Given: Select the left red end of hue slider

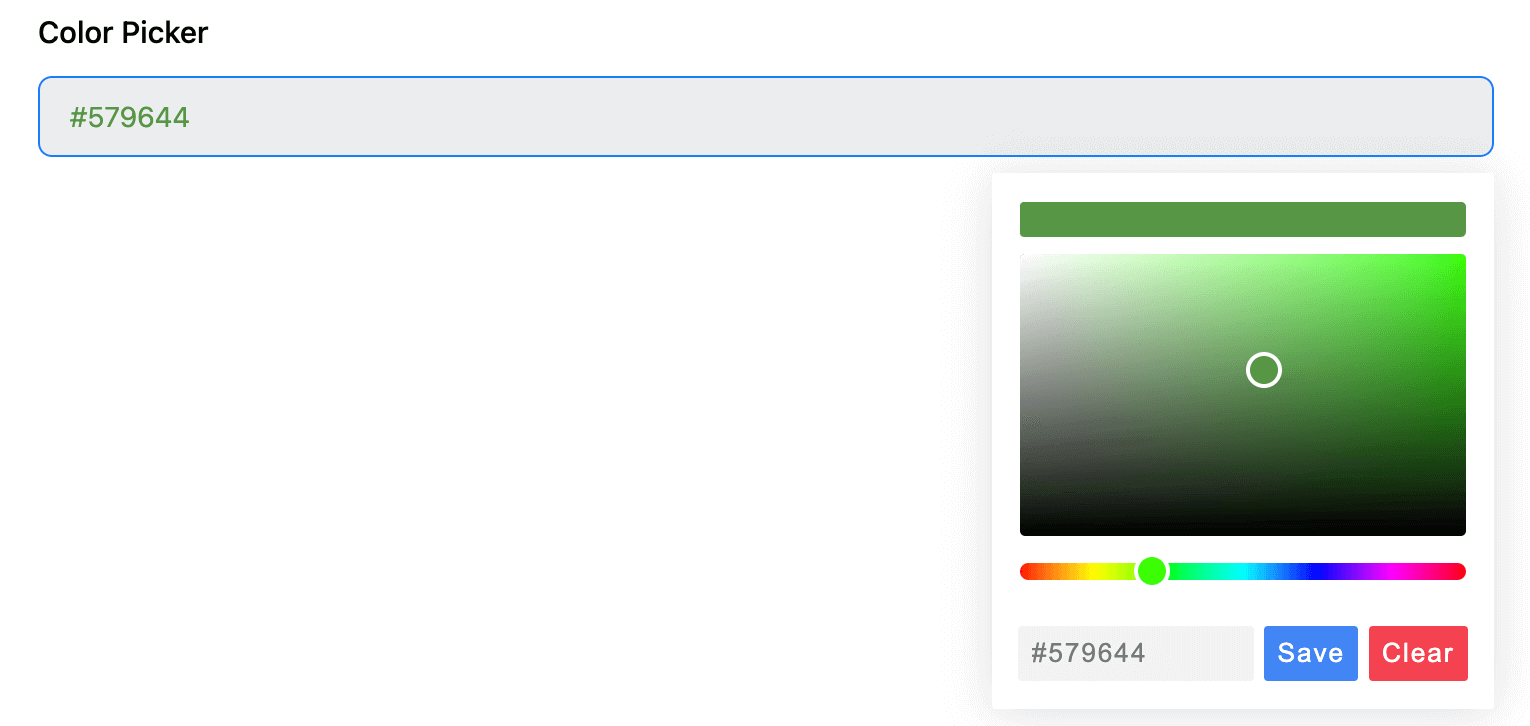Looking at the screenshot, I should [x=1026, y=571].
